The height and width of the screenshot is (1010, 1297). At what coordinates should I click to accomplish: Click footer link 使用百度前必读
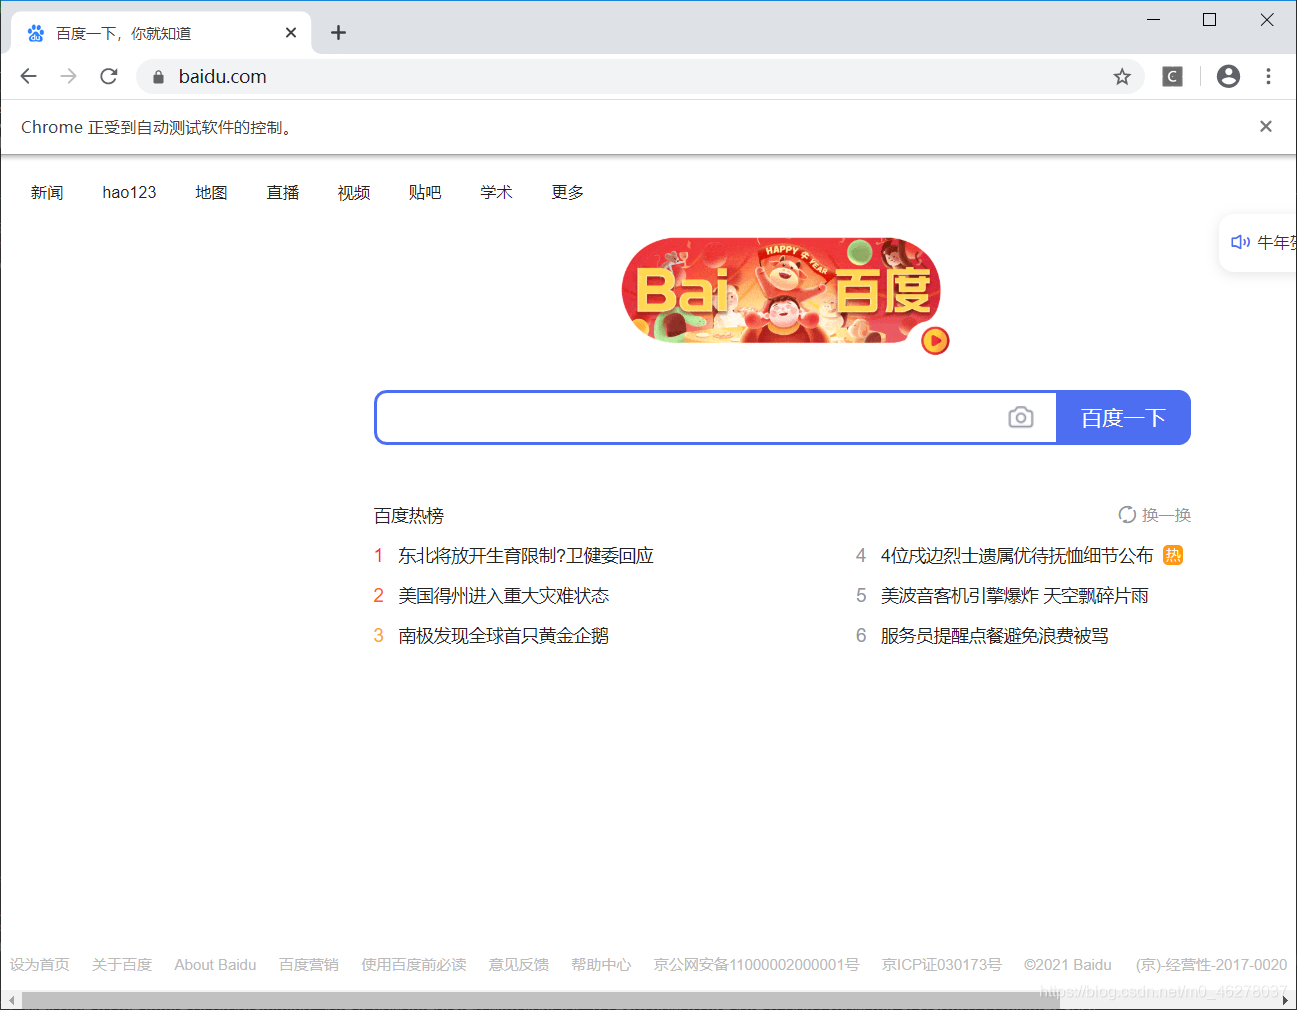pyautogui.click(x=414, y=964)
